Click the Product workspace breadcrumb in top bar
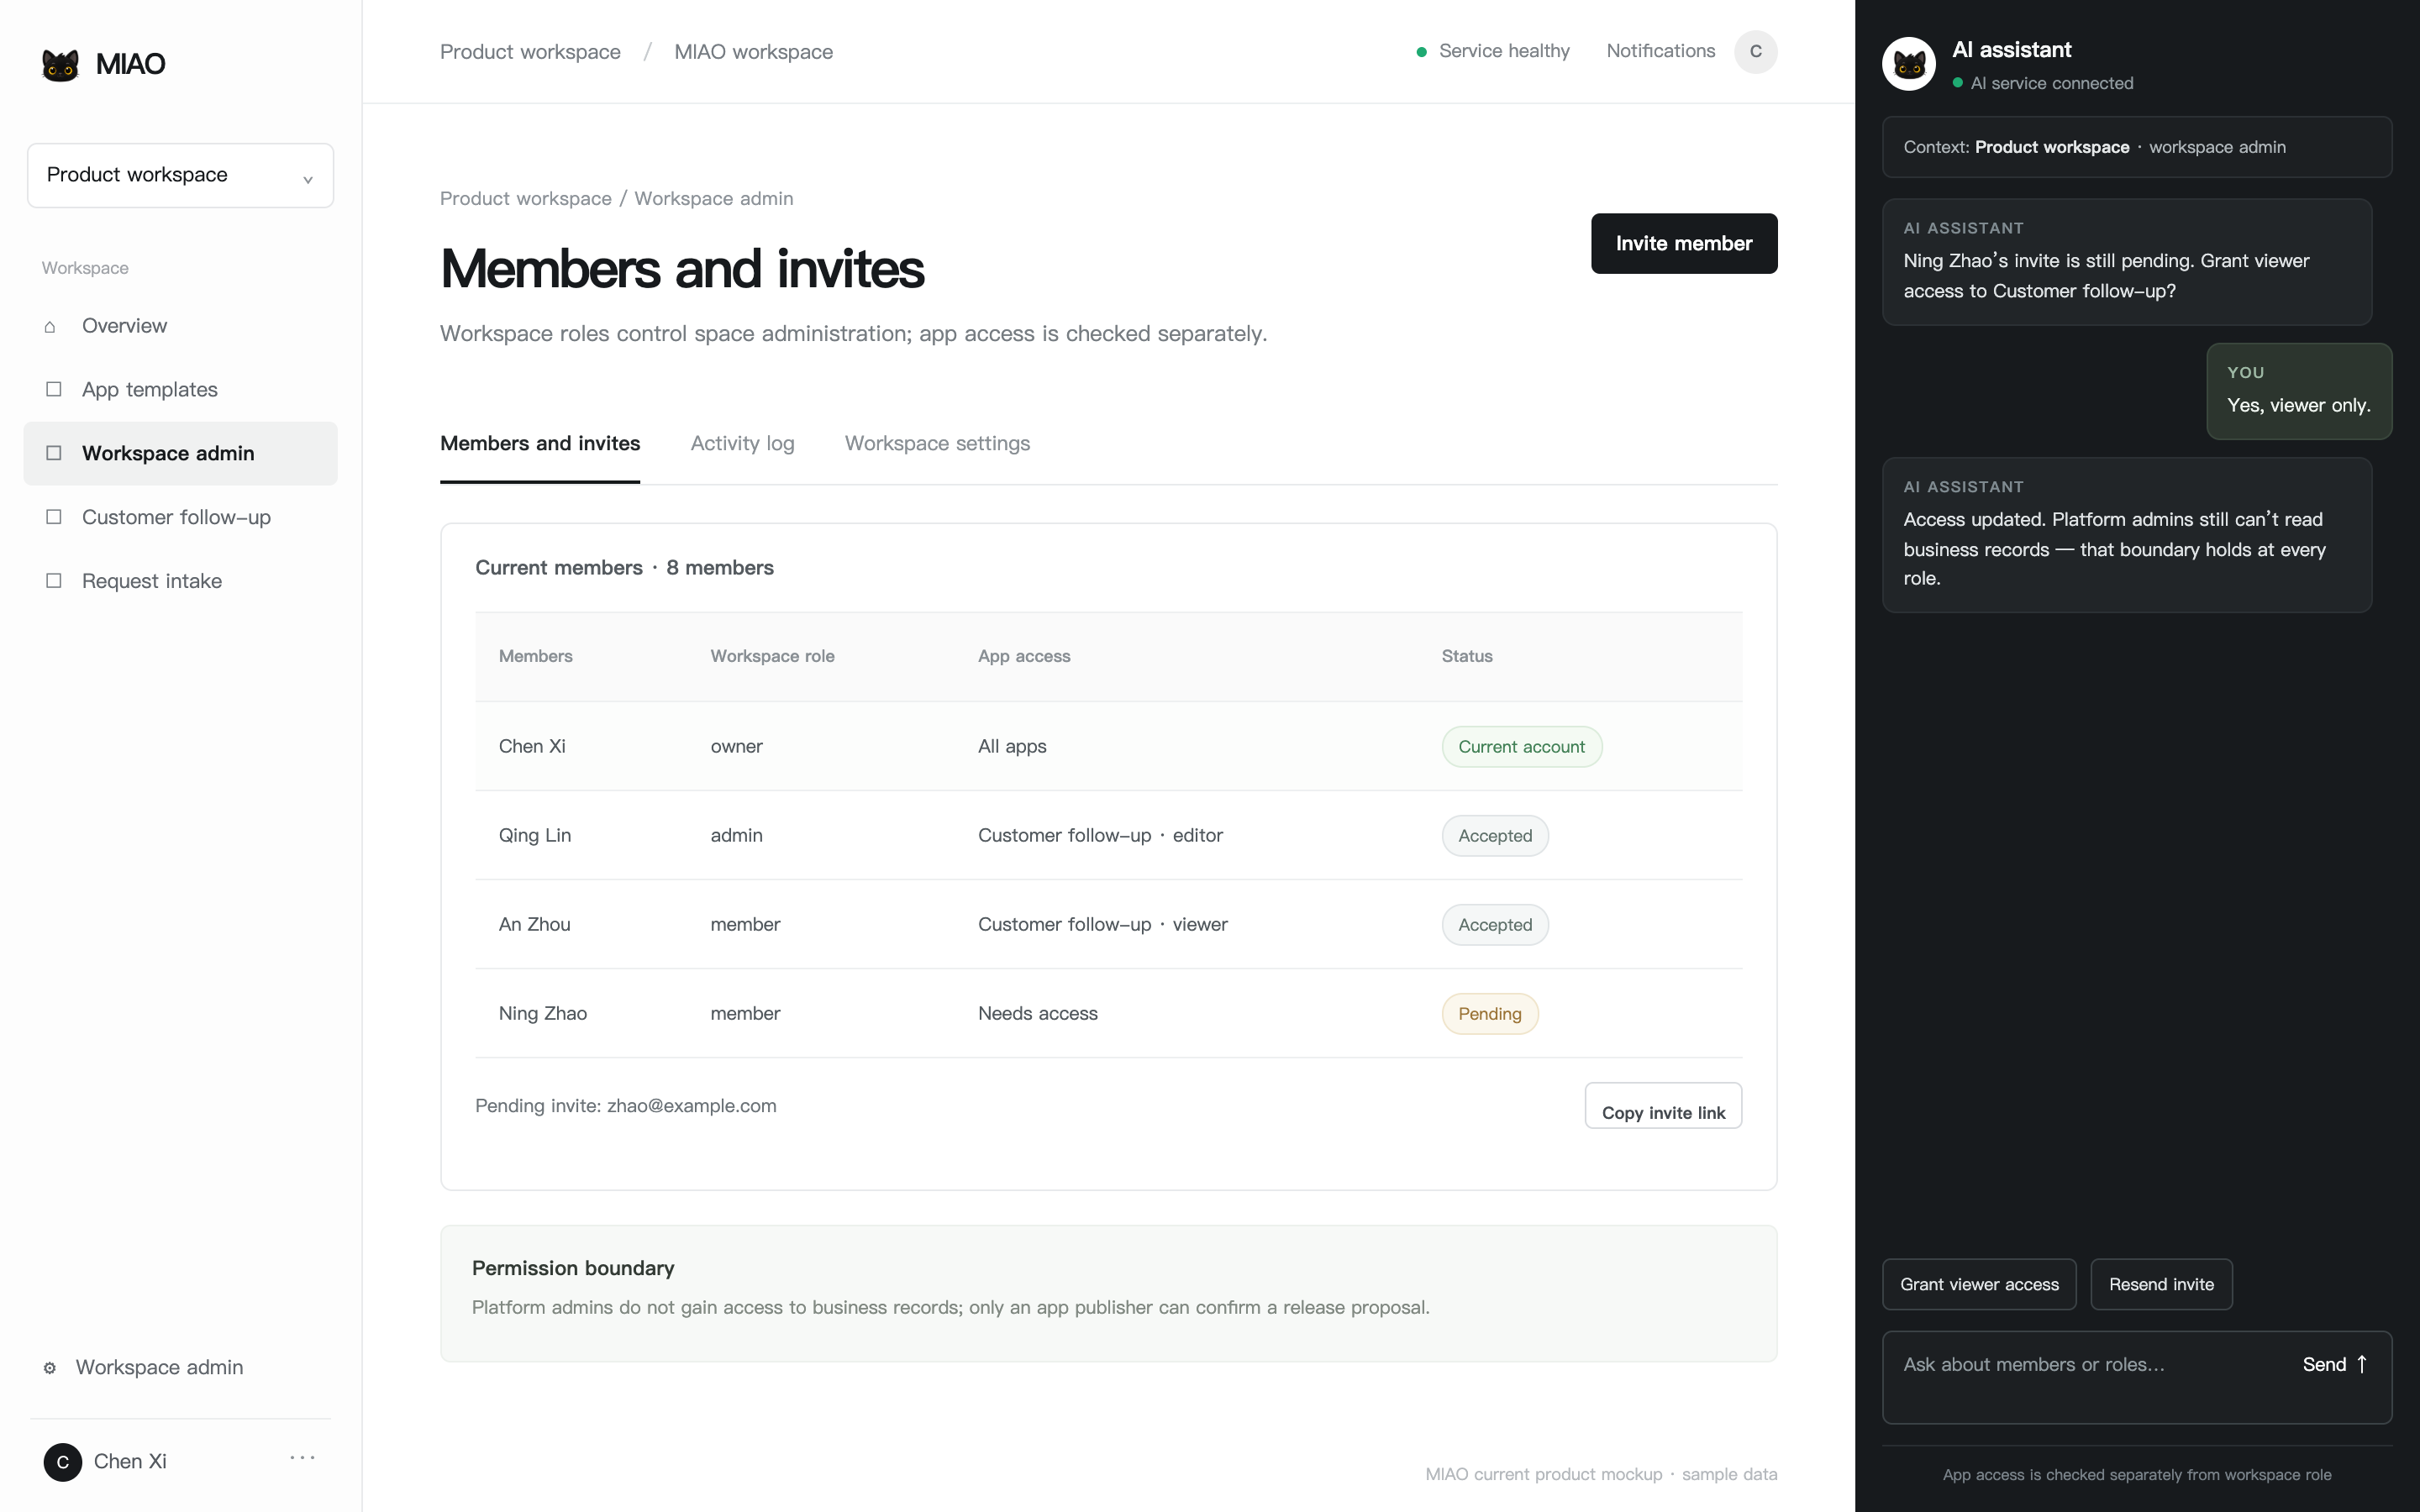2420x1512 pixels. click(x=530, y=52)
